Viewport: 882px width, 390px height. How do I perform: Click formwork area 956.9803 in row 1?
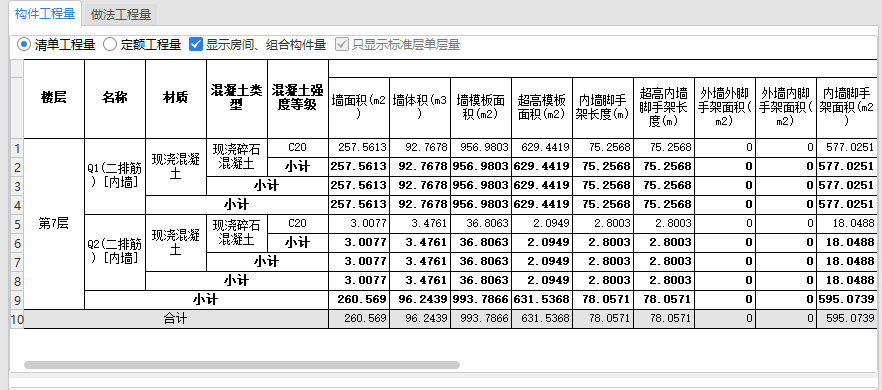[480, 148]
